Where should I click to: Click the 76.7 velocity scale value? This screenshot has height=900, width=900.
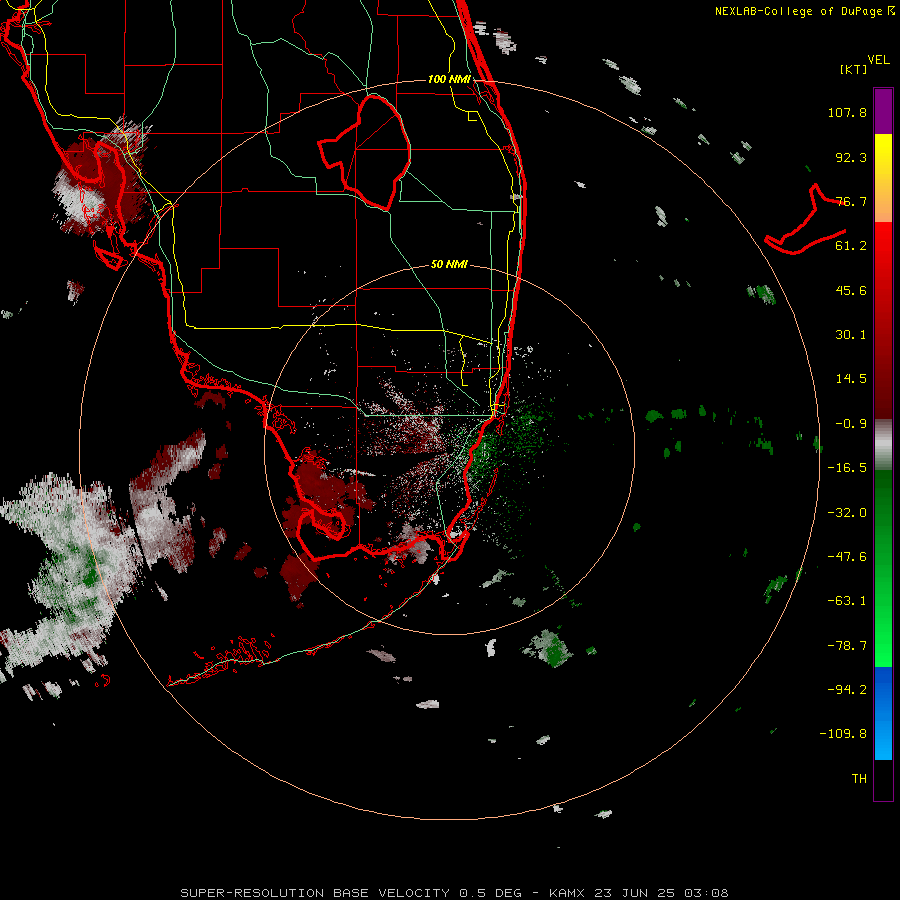tap(851, 201)
